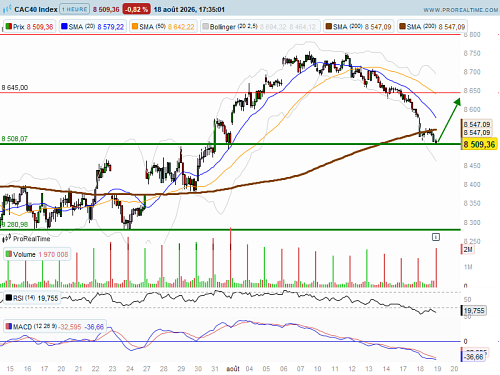Click the black RSI (14) color swatch
Viewport: 500px width, 375px height.
(x=9, y=297)
